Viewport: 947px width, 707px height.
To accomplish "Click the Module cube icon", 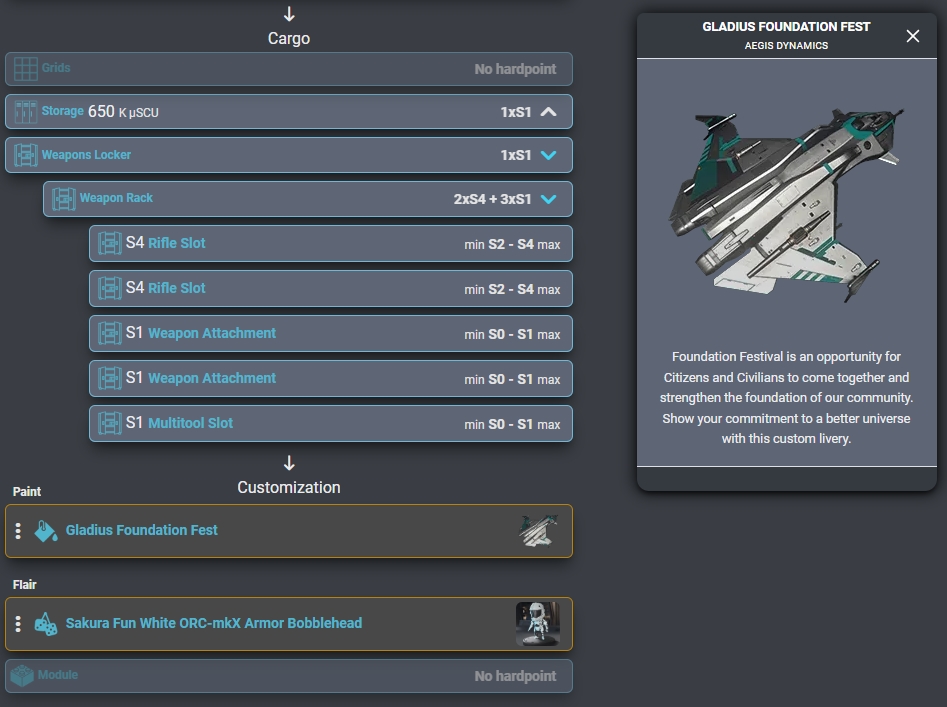I will pyautogui.click(x=22, y=676).
